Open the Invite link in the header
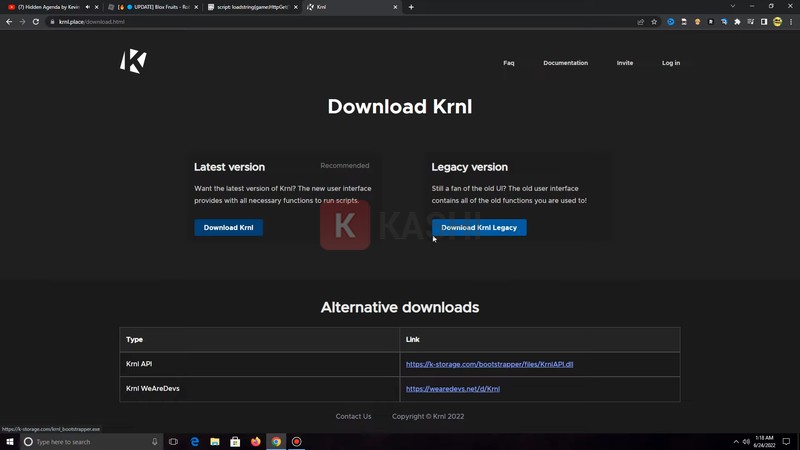Image resolution: width=800 pixels, height=450 pixels. 624,63
